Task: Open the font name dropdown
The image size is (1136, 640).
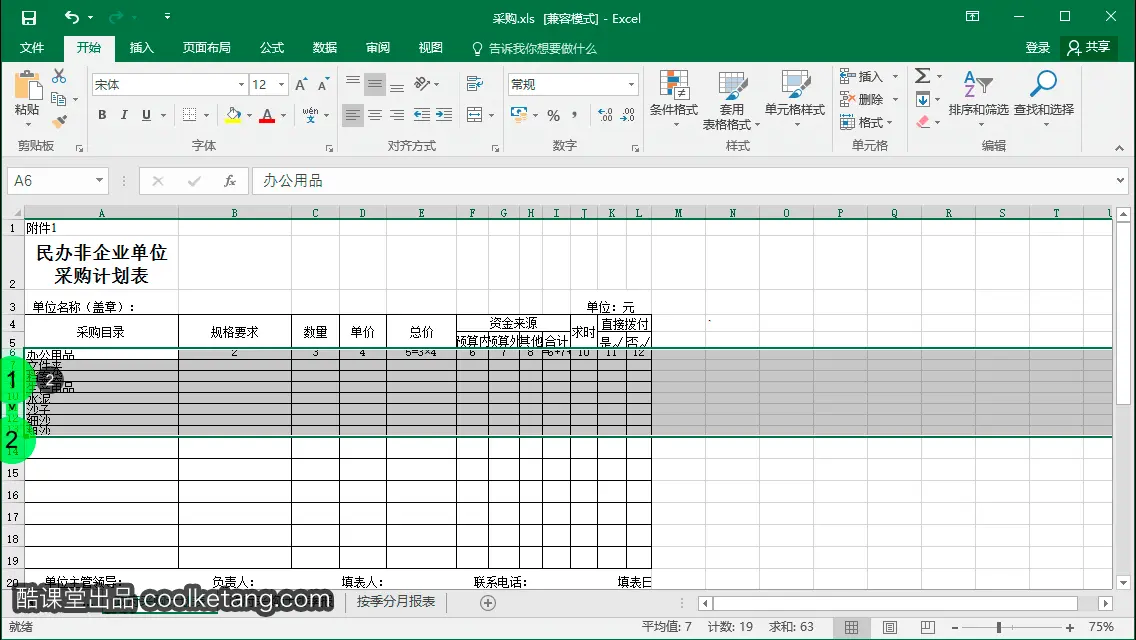Action: [x=241, y=84]
